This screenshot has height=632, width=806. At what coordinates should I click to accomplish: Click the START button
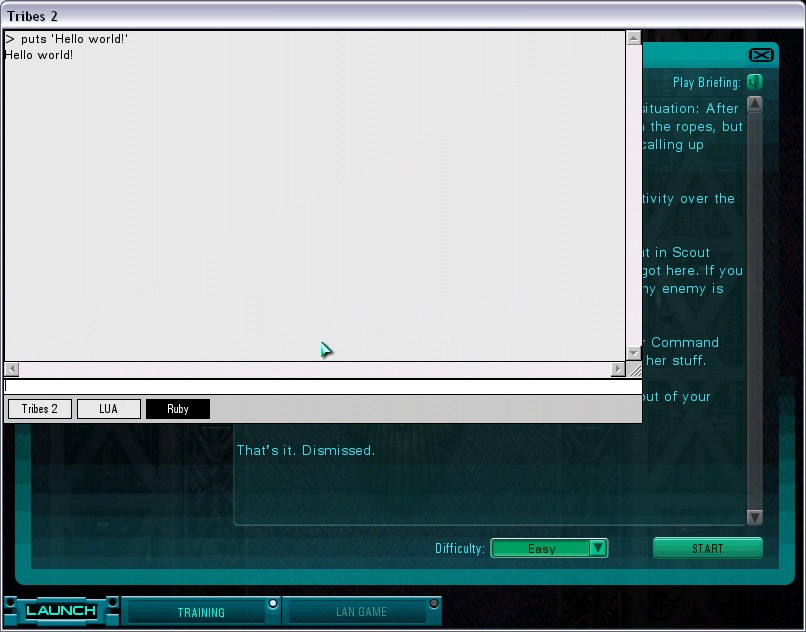pyautogui.click(x=707, y=548)
